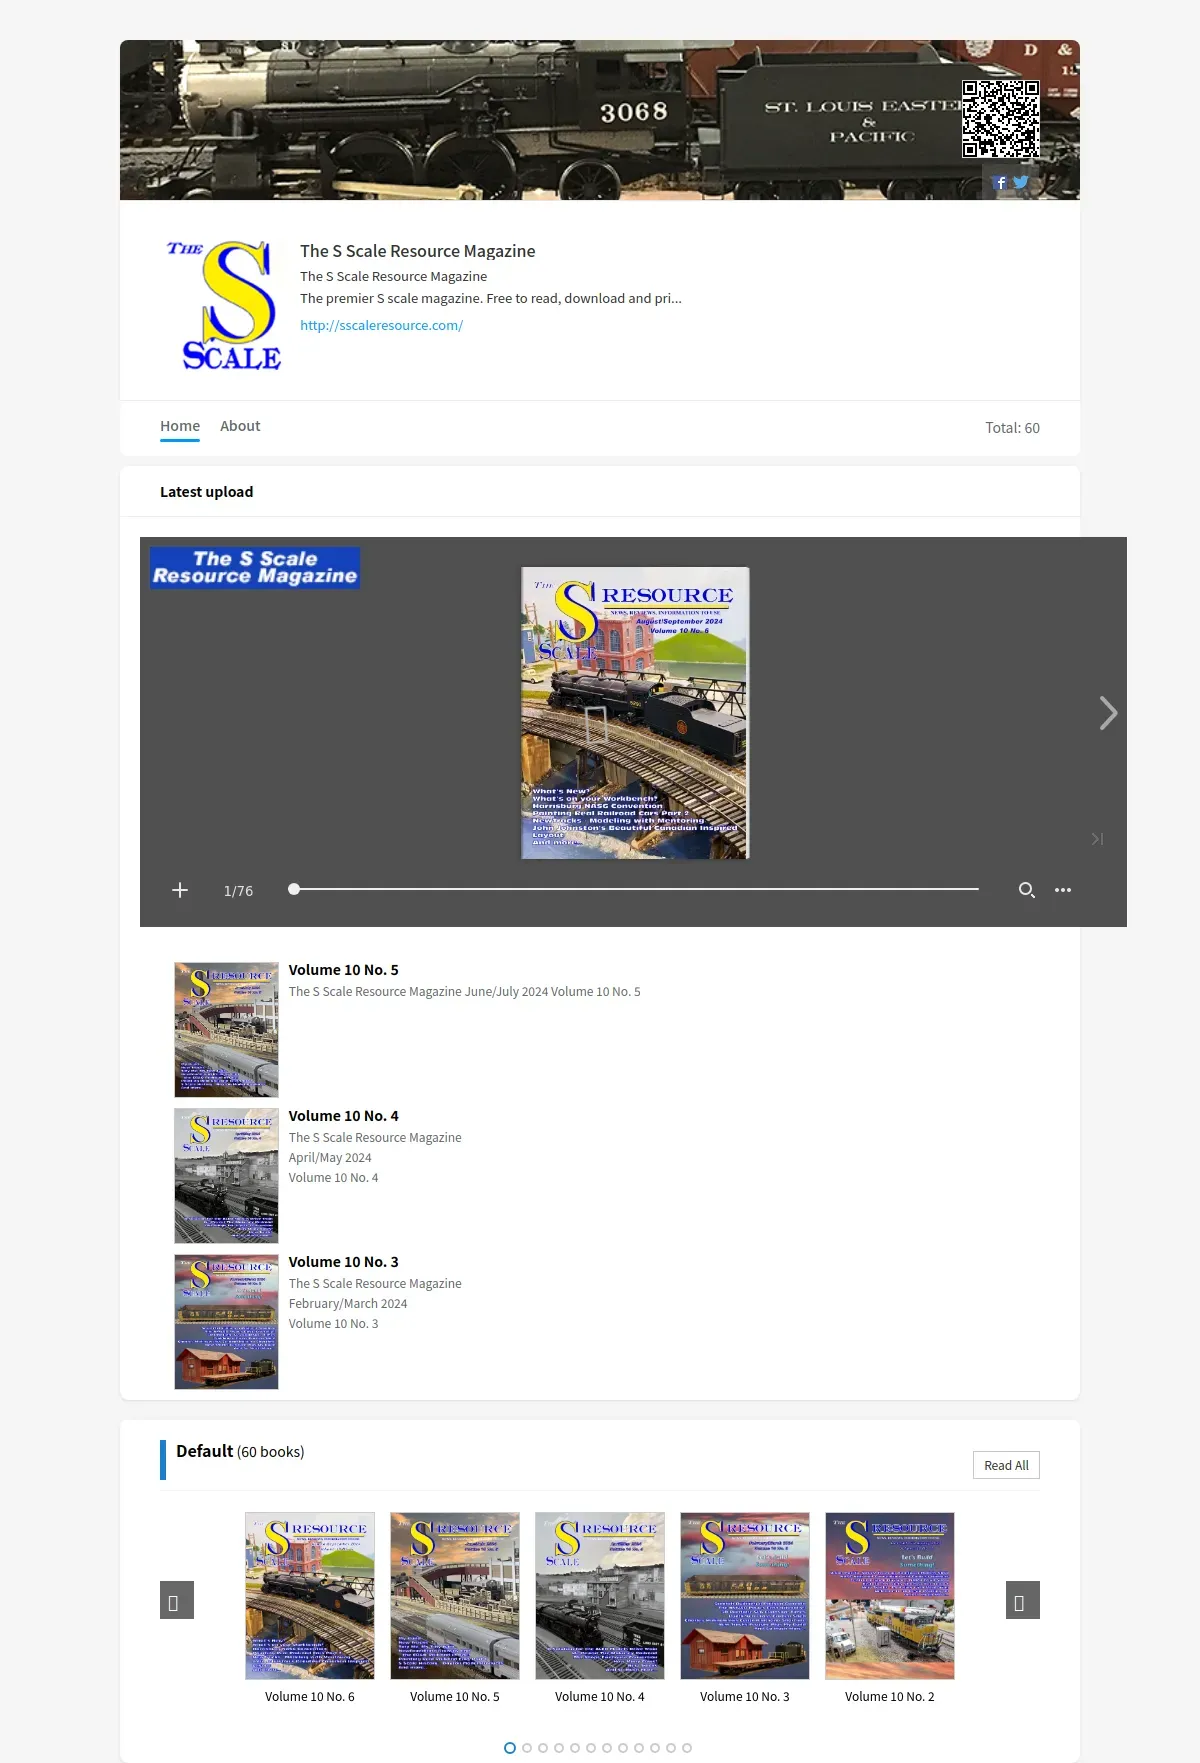Open Volume 10 No. 2 carousel cover
This screenshot has height=1763, width=1200.
click(x=890, y=1595)
